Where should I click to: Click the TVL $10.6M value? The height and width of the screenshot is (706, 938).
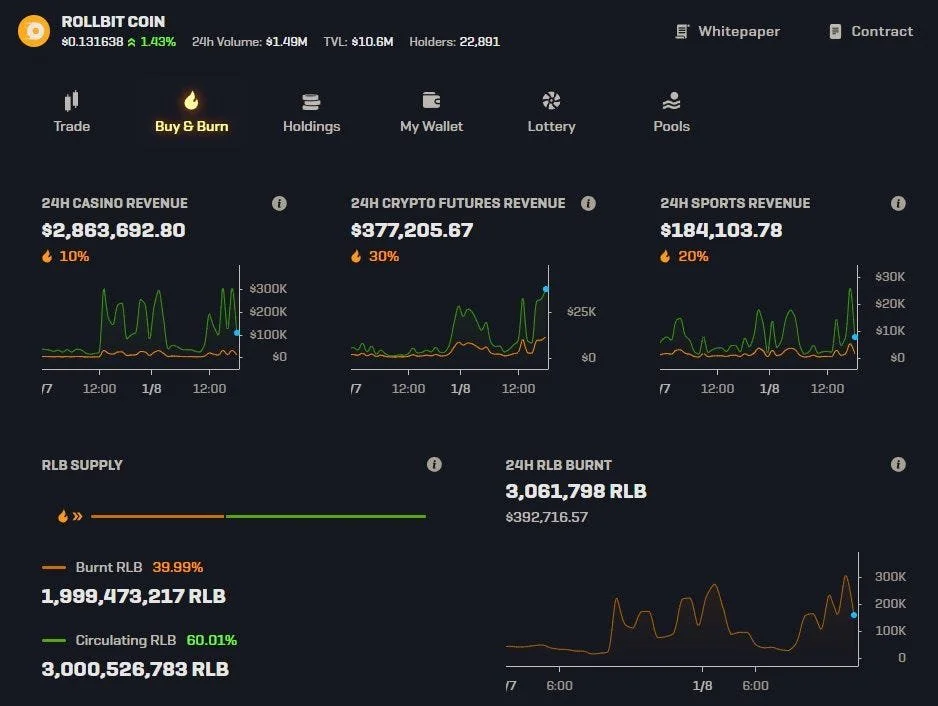pyautogui.click(x=372, y=42)
